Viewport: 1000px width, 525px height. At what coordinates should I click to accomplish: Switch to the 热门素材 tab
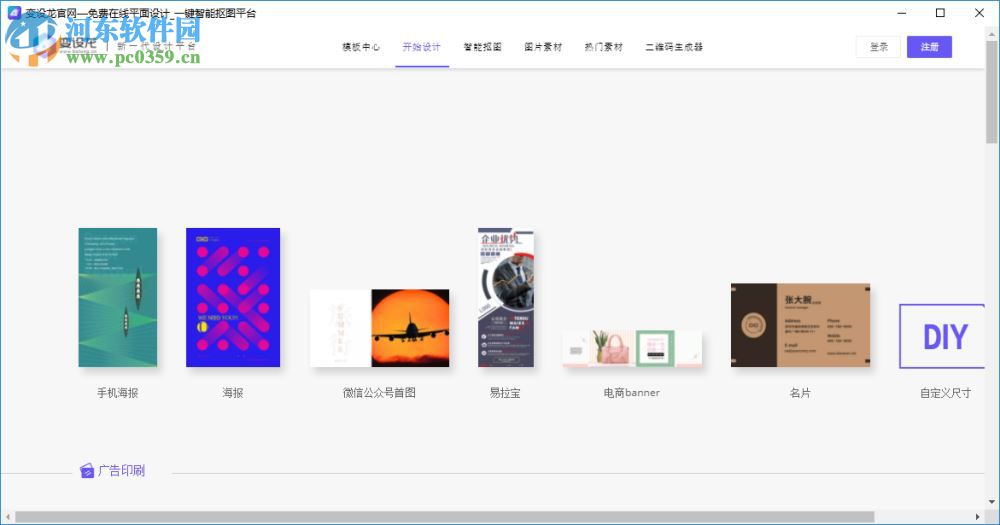(x=604, y=47)
